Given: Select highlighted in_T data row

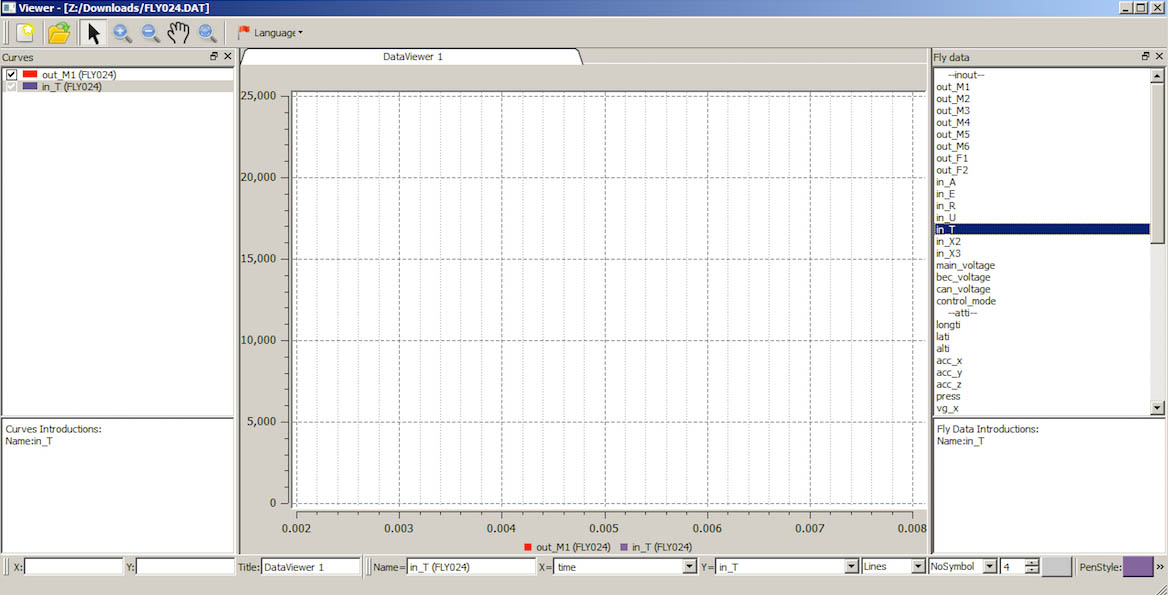Looking at the screenshot, I should [1042, 229].
